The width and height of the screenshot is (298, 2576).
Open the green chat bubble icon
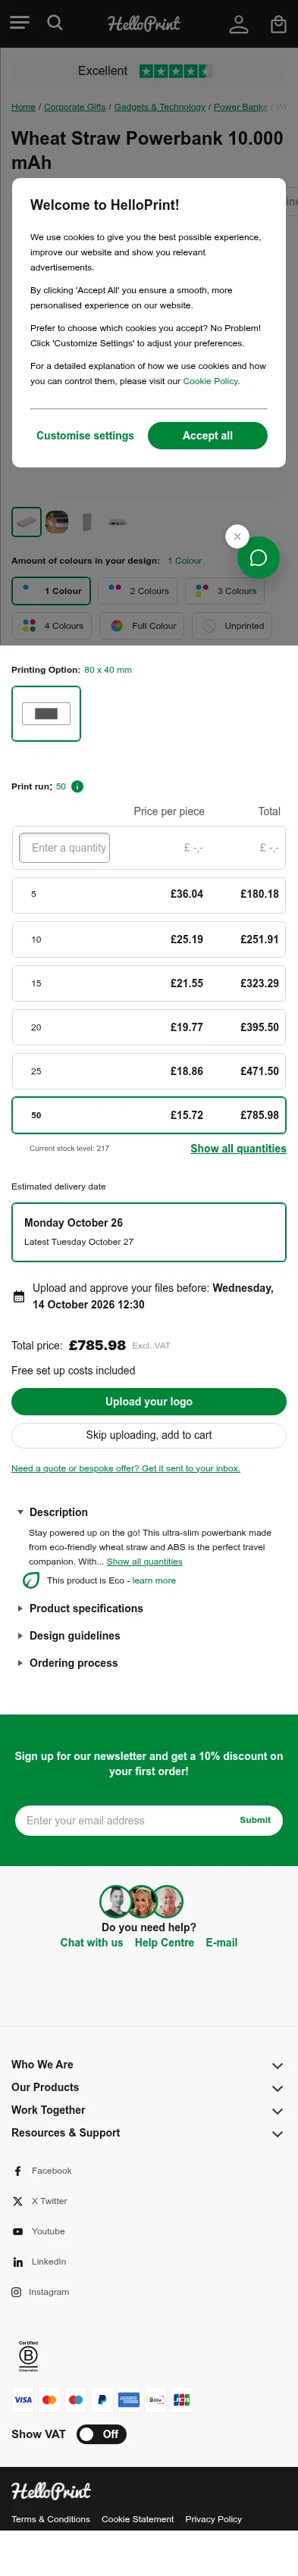pyautogui.click(x=258, y=558)
